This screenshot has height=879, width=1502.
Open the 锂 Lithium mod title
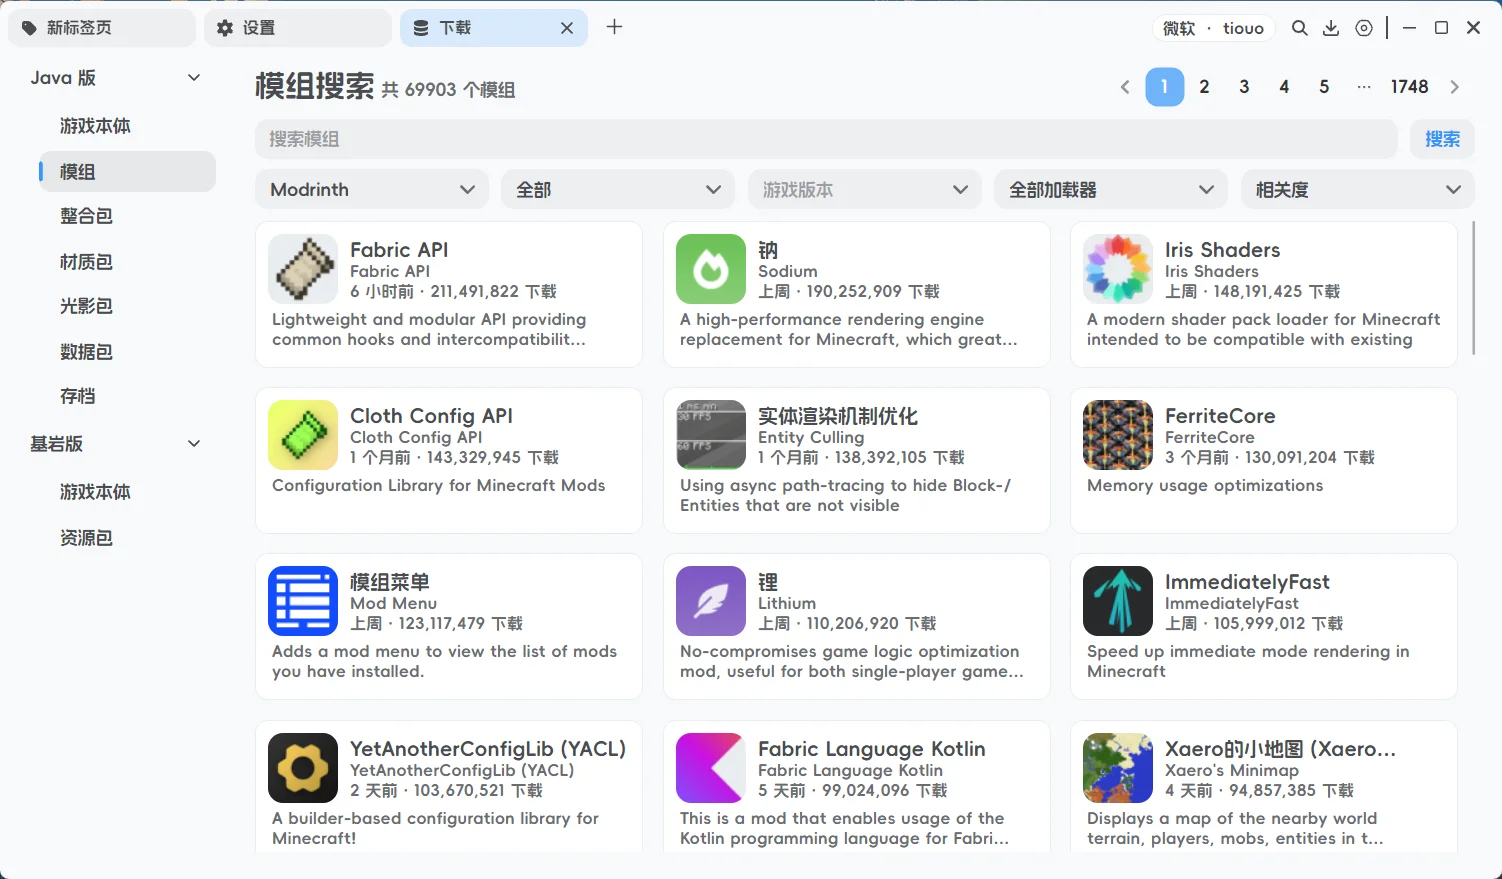click(768, 582)
